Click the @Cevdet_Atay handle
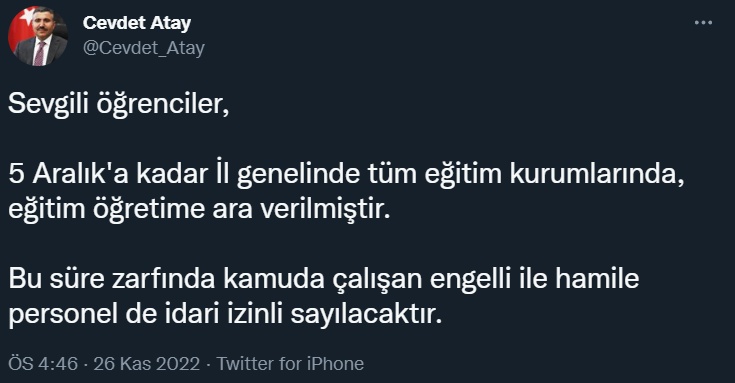 144,48
